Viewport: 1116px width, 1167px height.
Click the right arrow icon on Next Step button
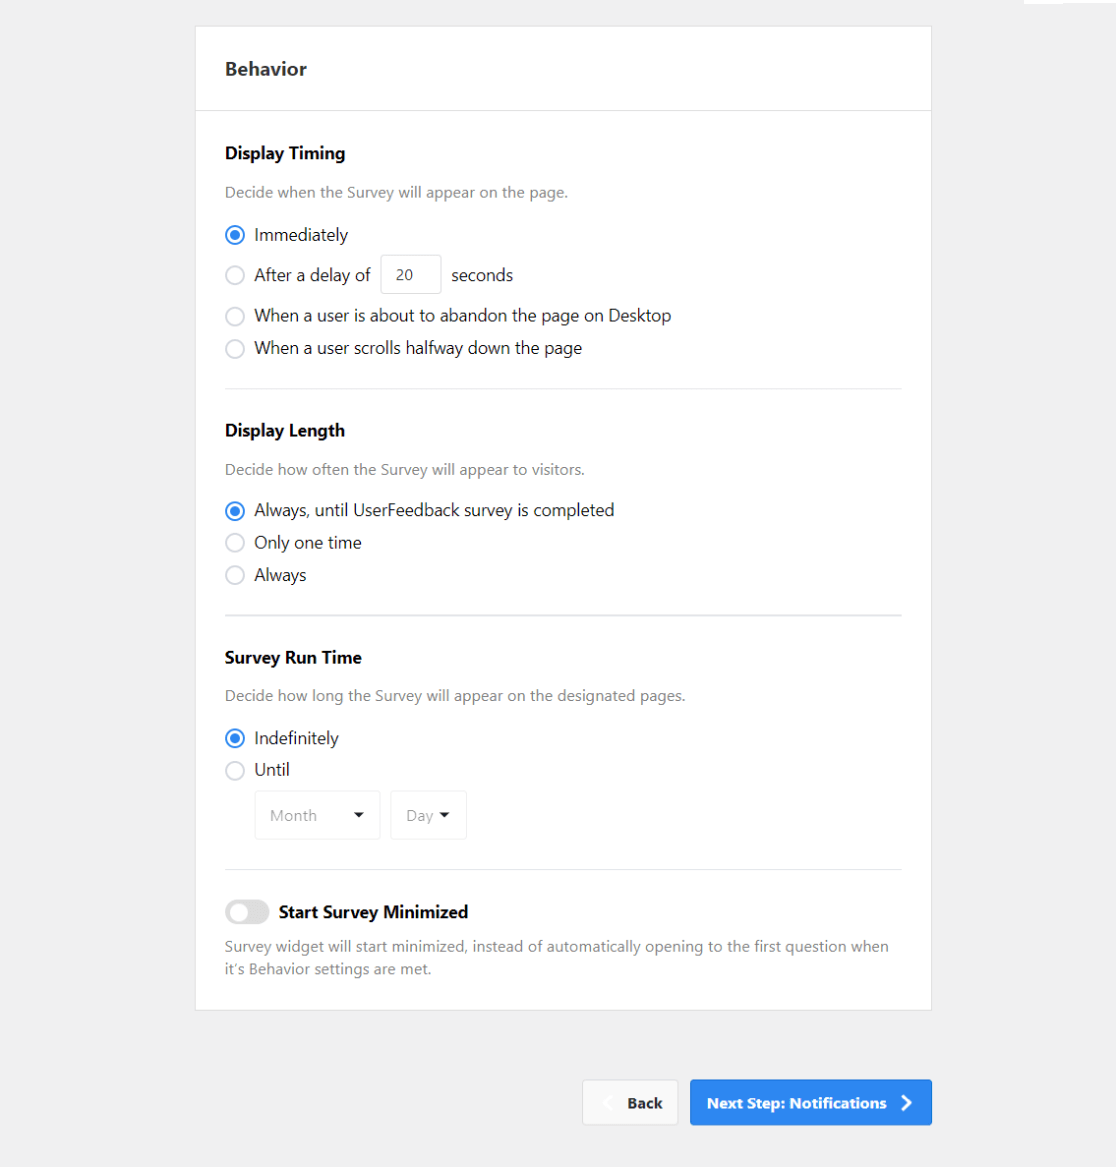point(908,1102)
